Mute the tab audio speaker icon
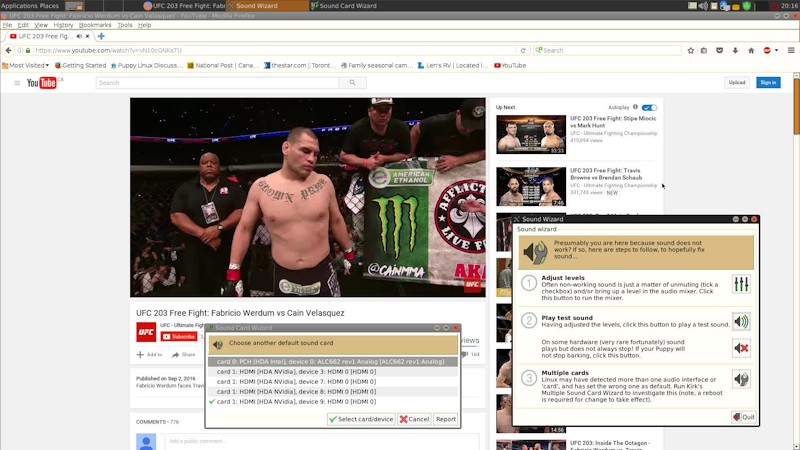 79,36
